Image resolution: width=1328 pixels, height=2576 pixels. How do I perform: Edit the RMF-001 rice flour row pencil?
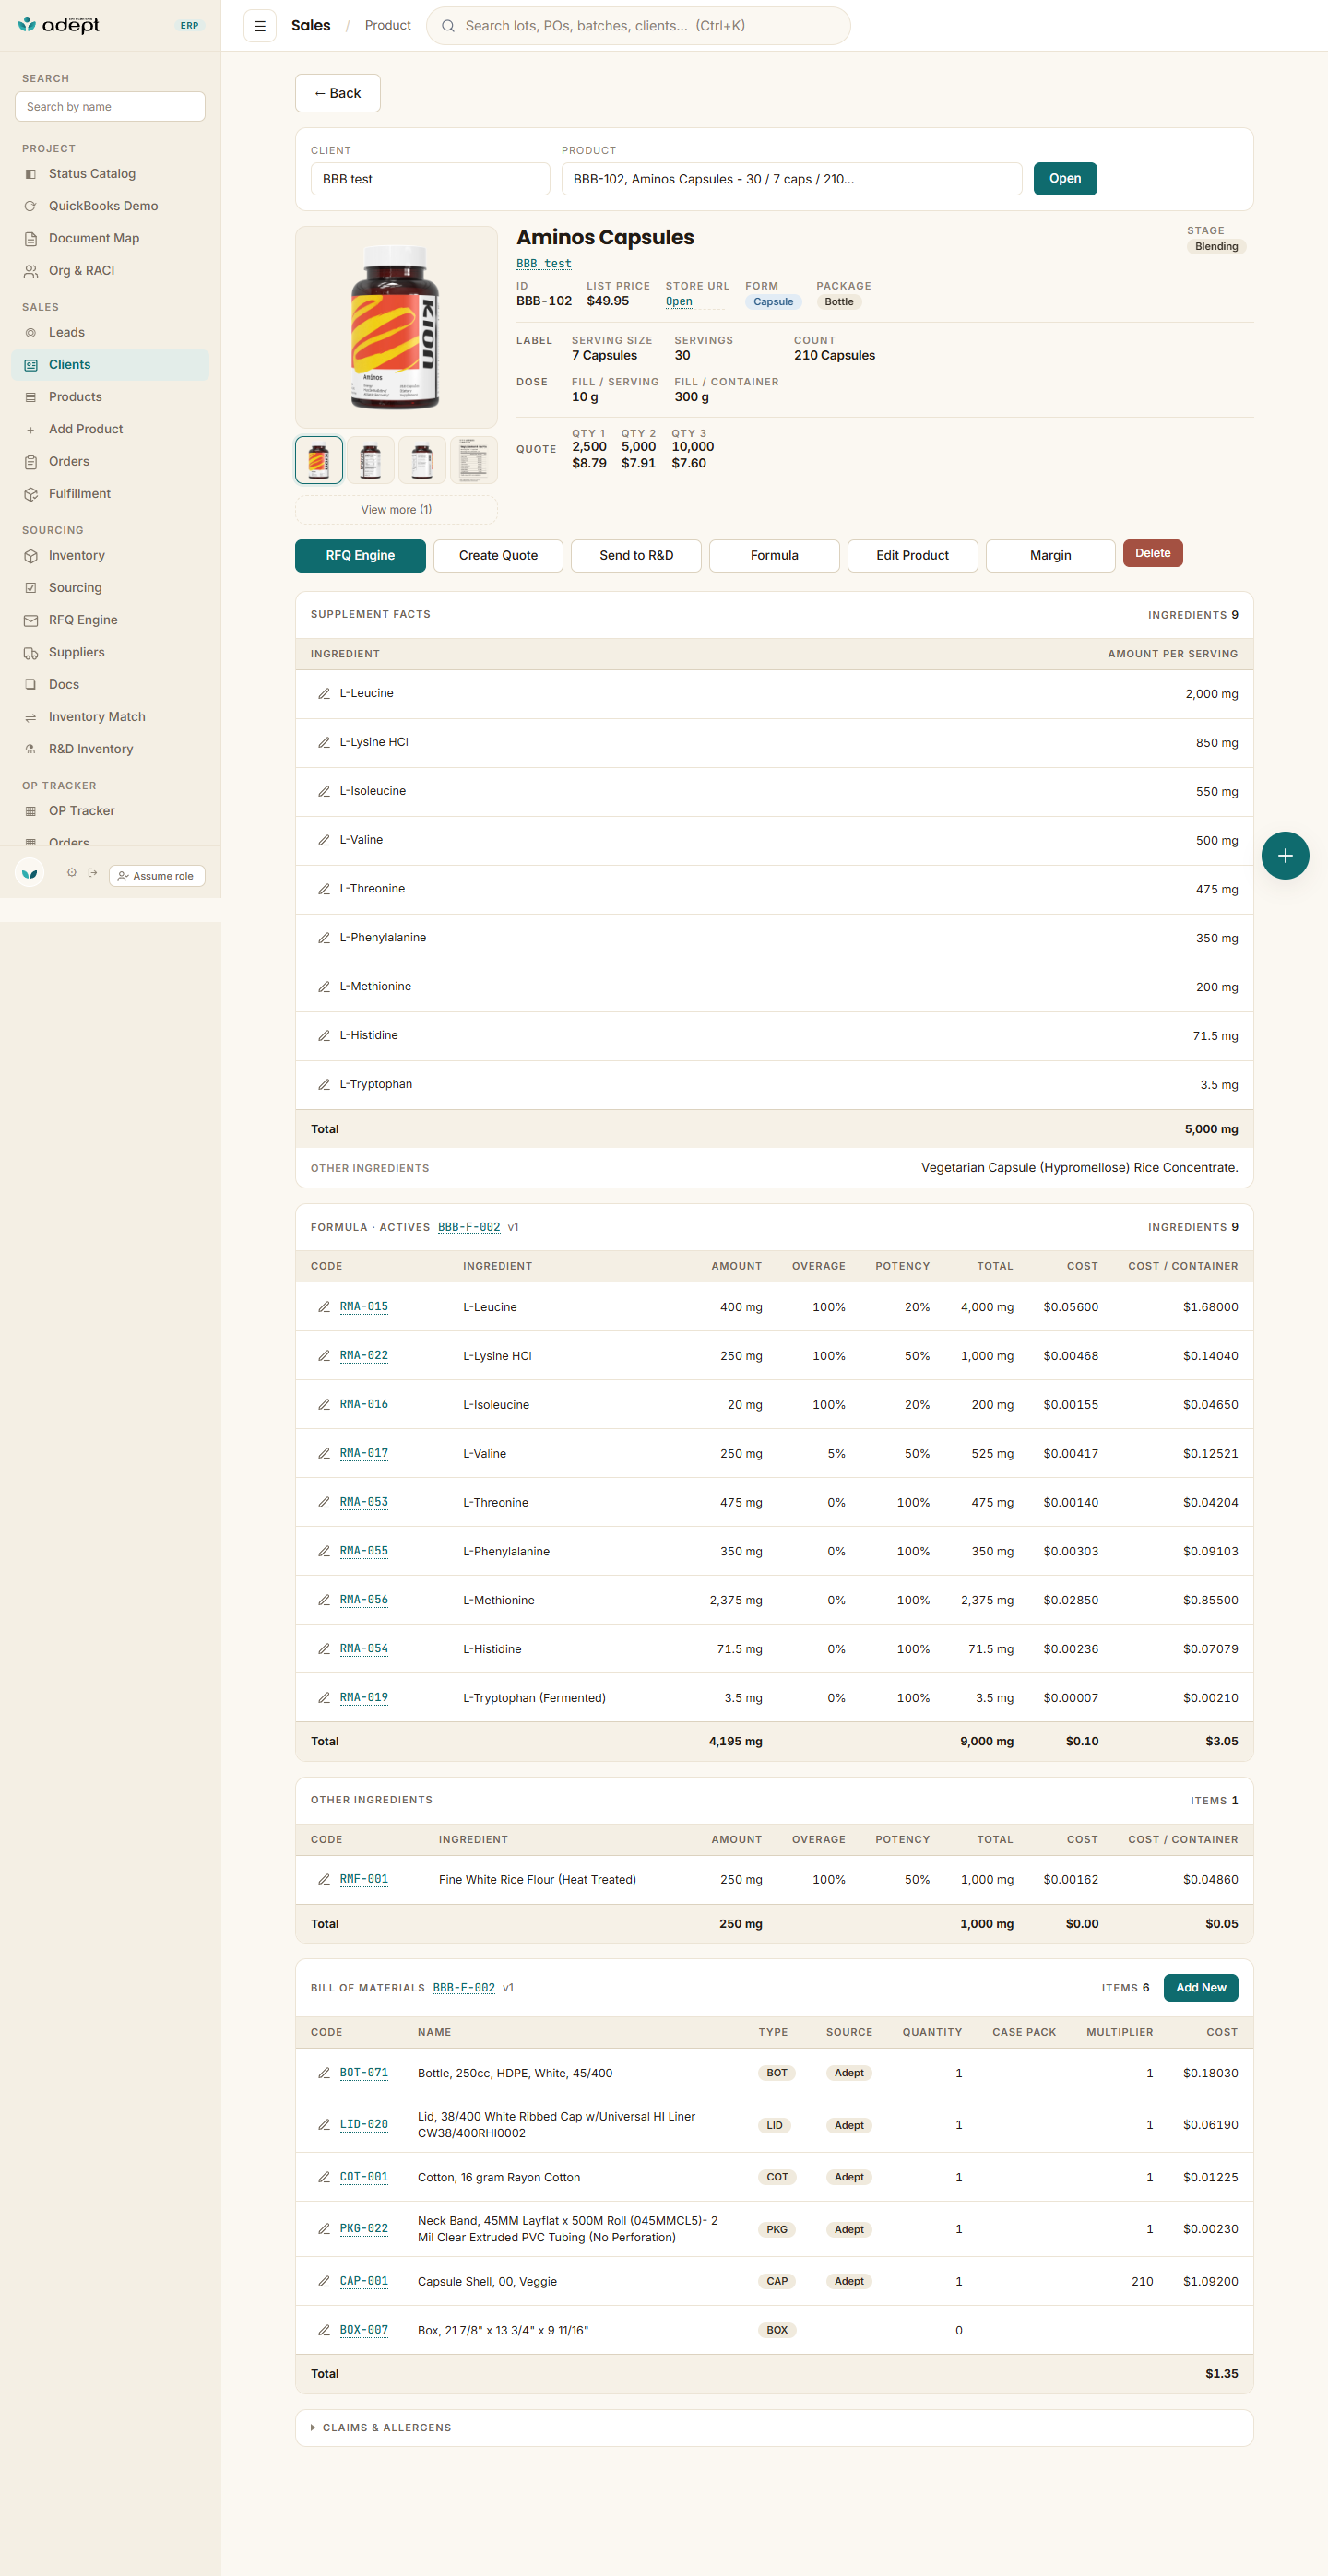tap(324, 1879)
